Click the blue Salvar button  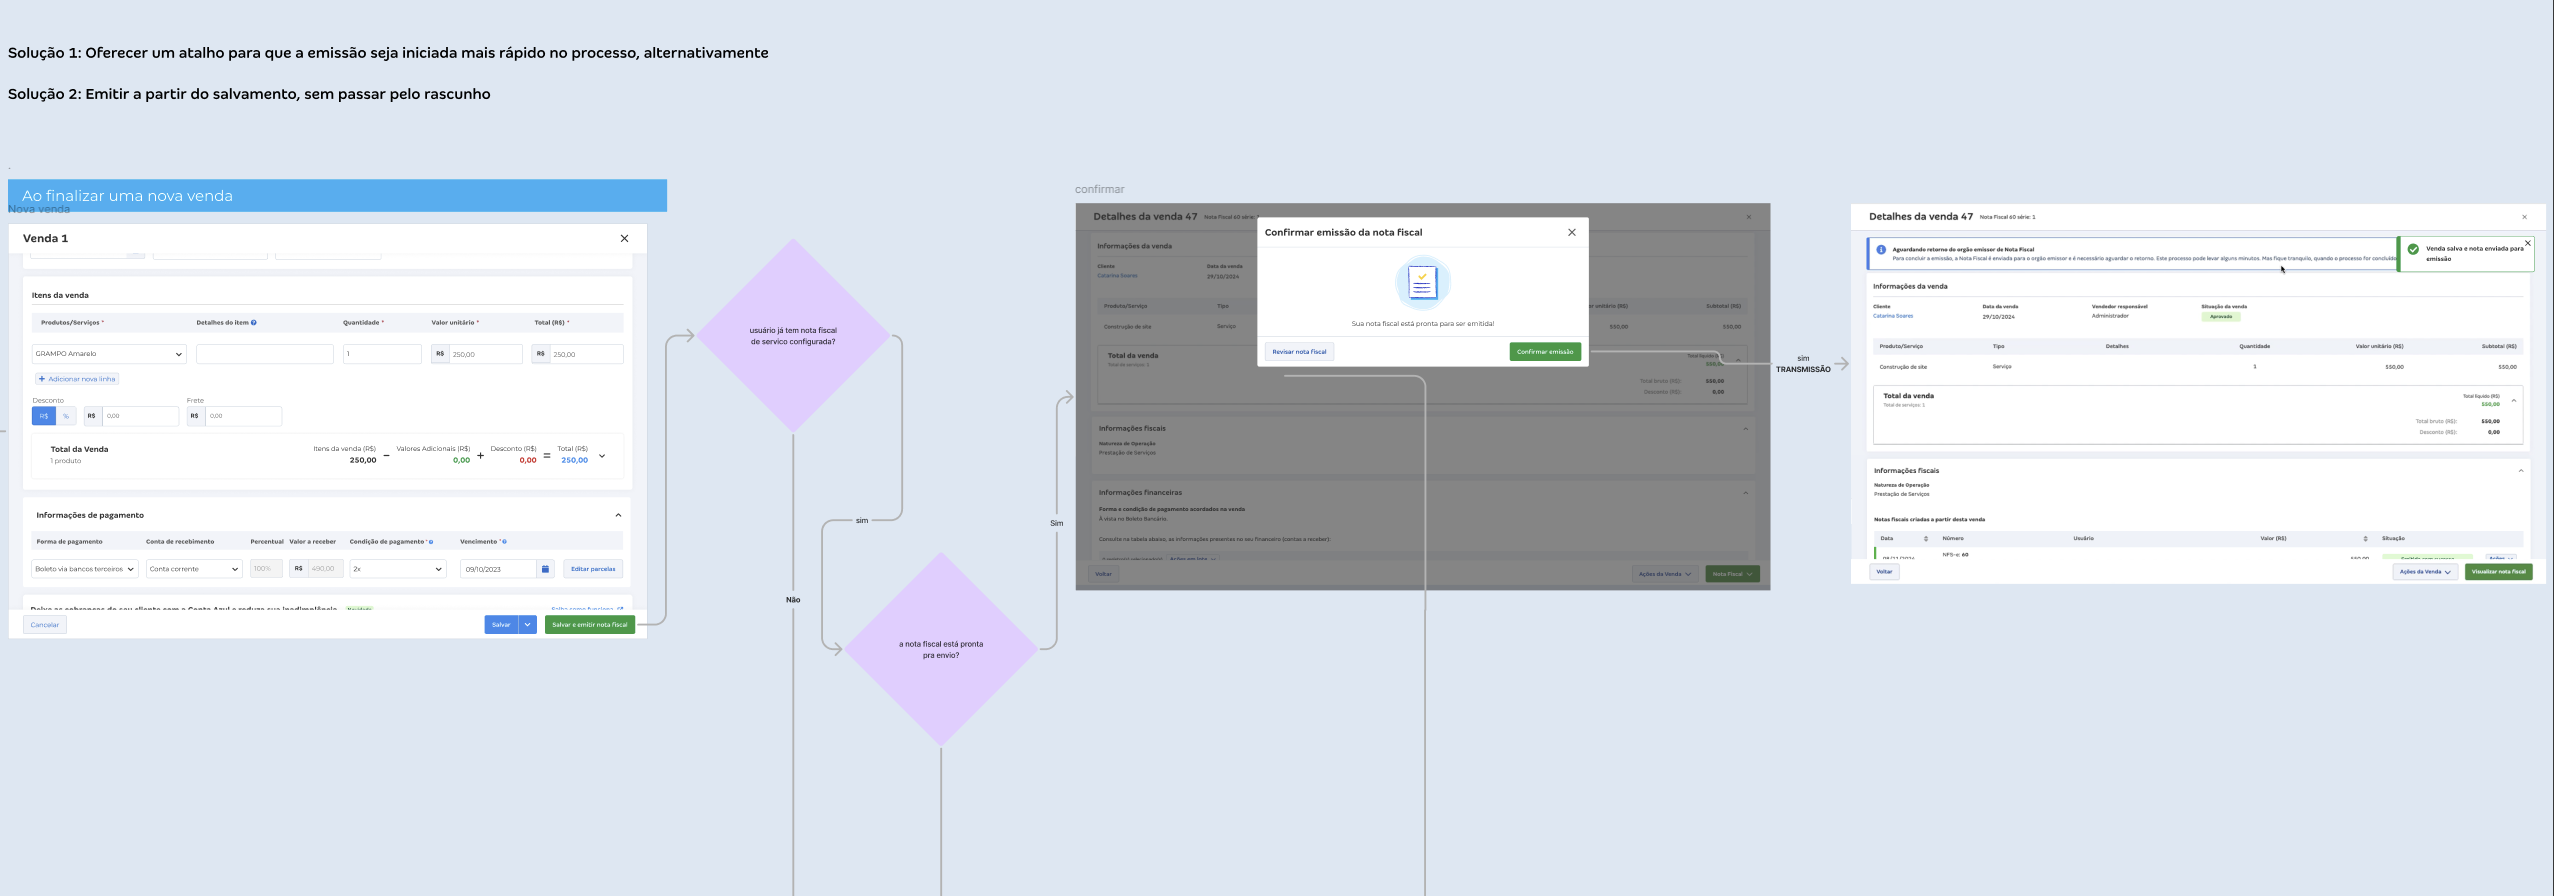point(501,625)
